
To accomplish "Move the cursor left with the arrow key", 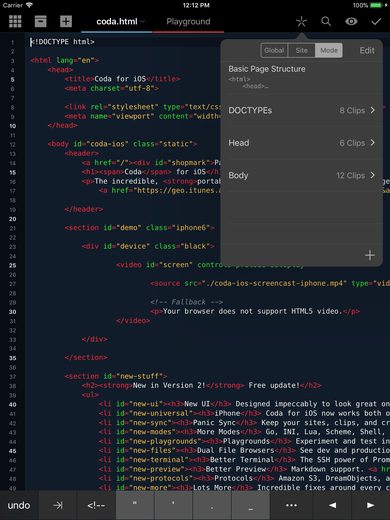I will pos(332,505).
